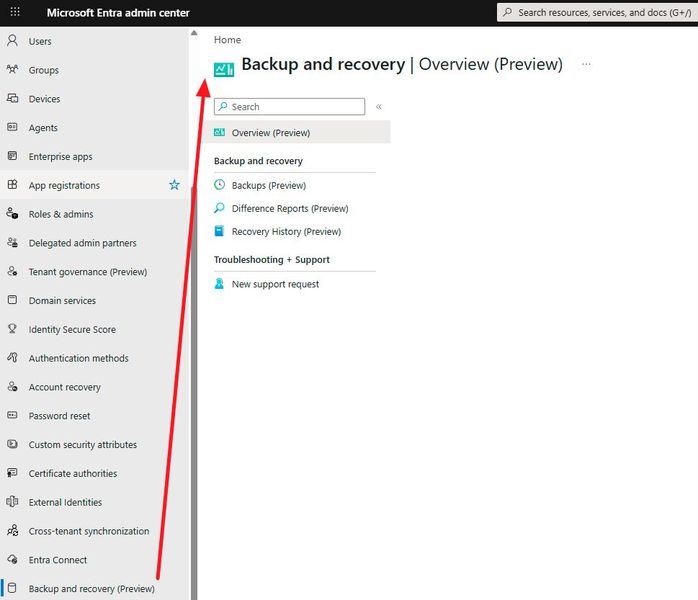Click the Agents icon in sidebar
This screenshot has height=600, width=698.
pyautogui.click(x=12, y=127)
